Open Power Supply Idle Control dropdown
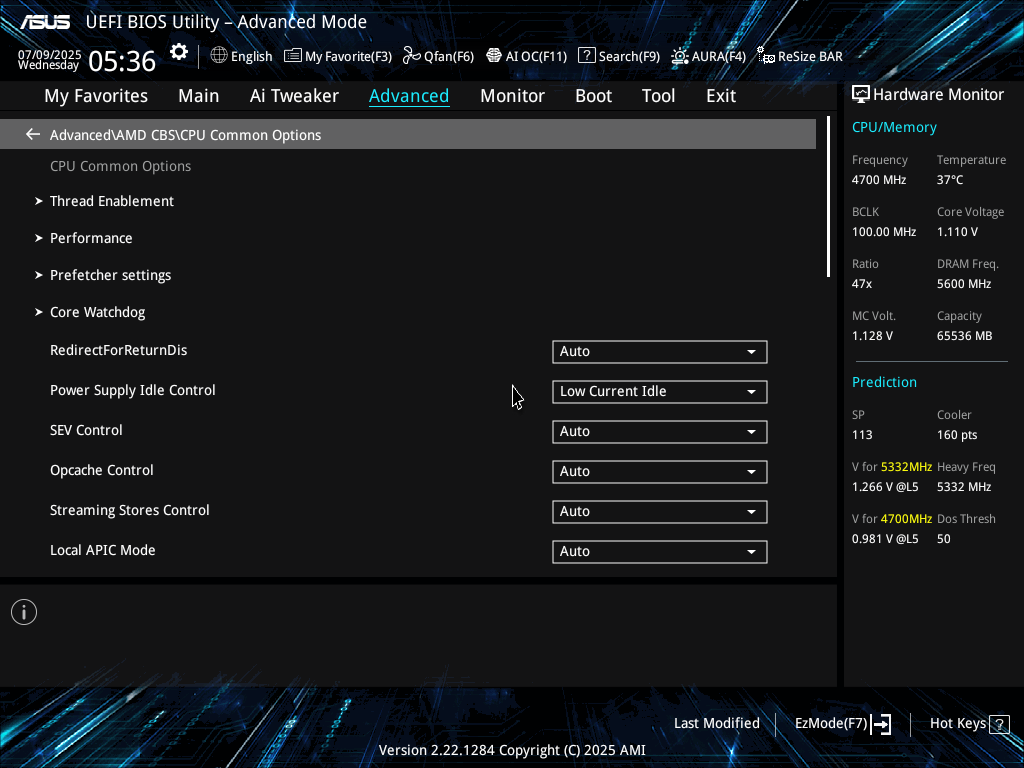Viewport: 1024px width, 768px height. pyautogui.click(x=659, y=392)
